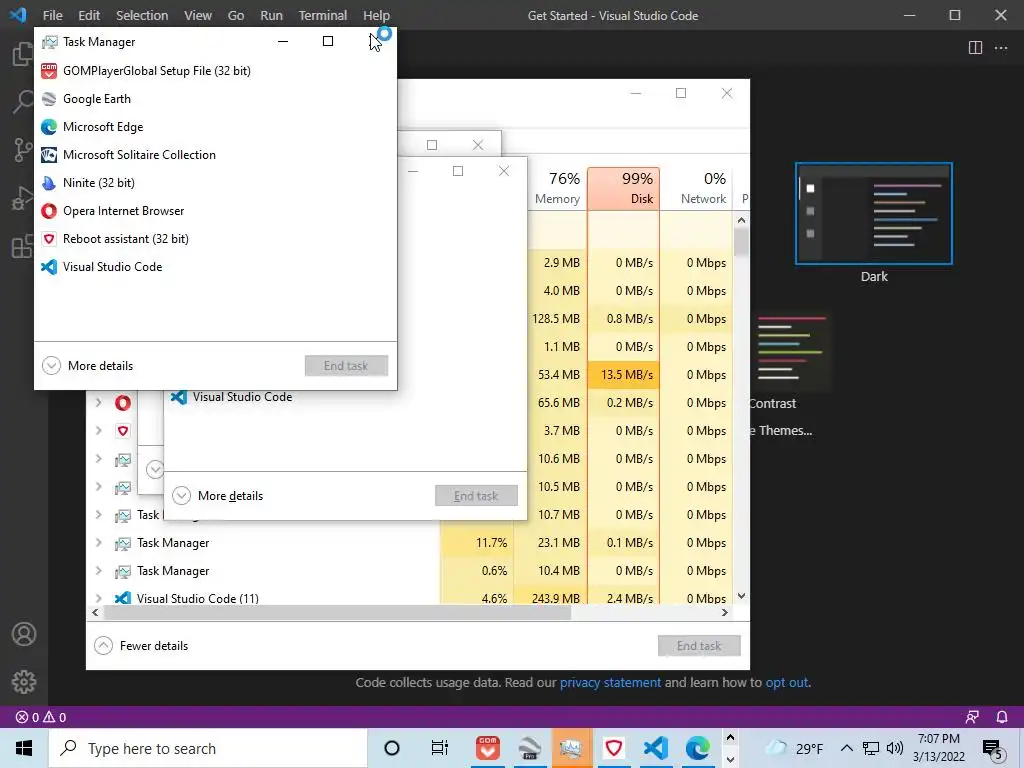The width and height of the screenshot is (1024, 768).
Task: Expand the Task Manager row using 0.6% CPU
Action: point(99,571)
